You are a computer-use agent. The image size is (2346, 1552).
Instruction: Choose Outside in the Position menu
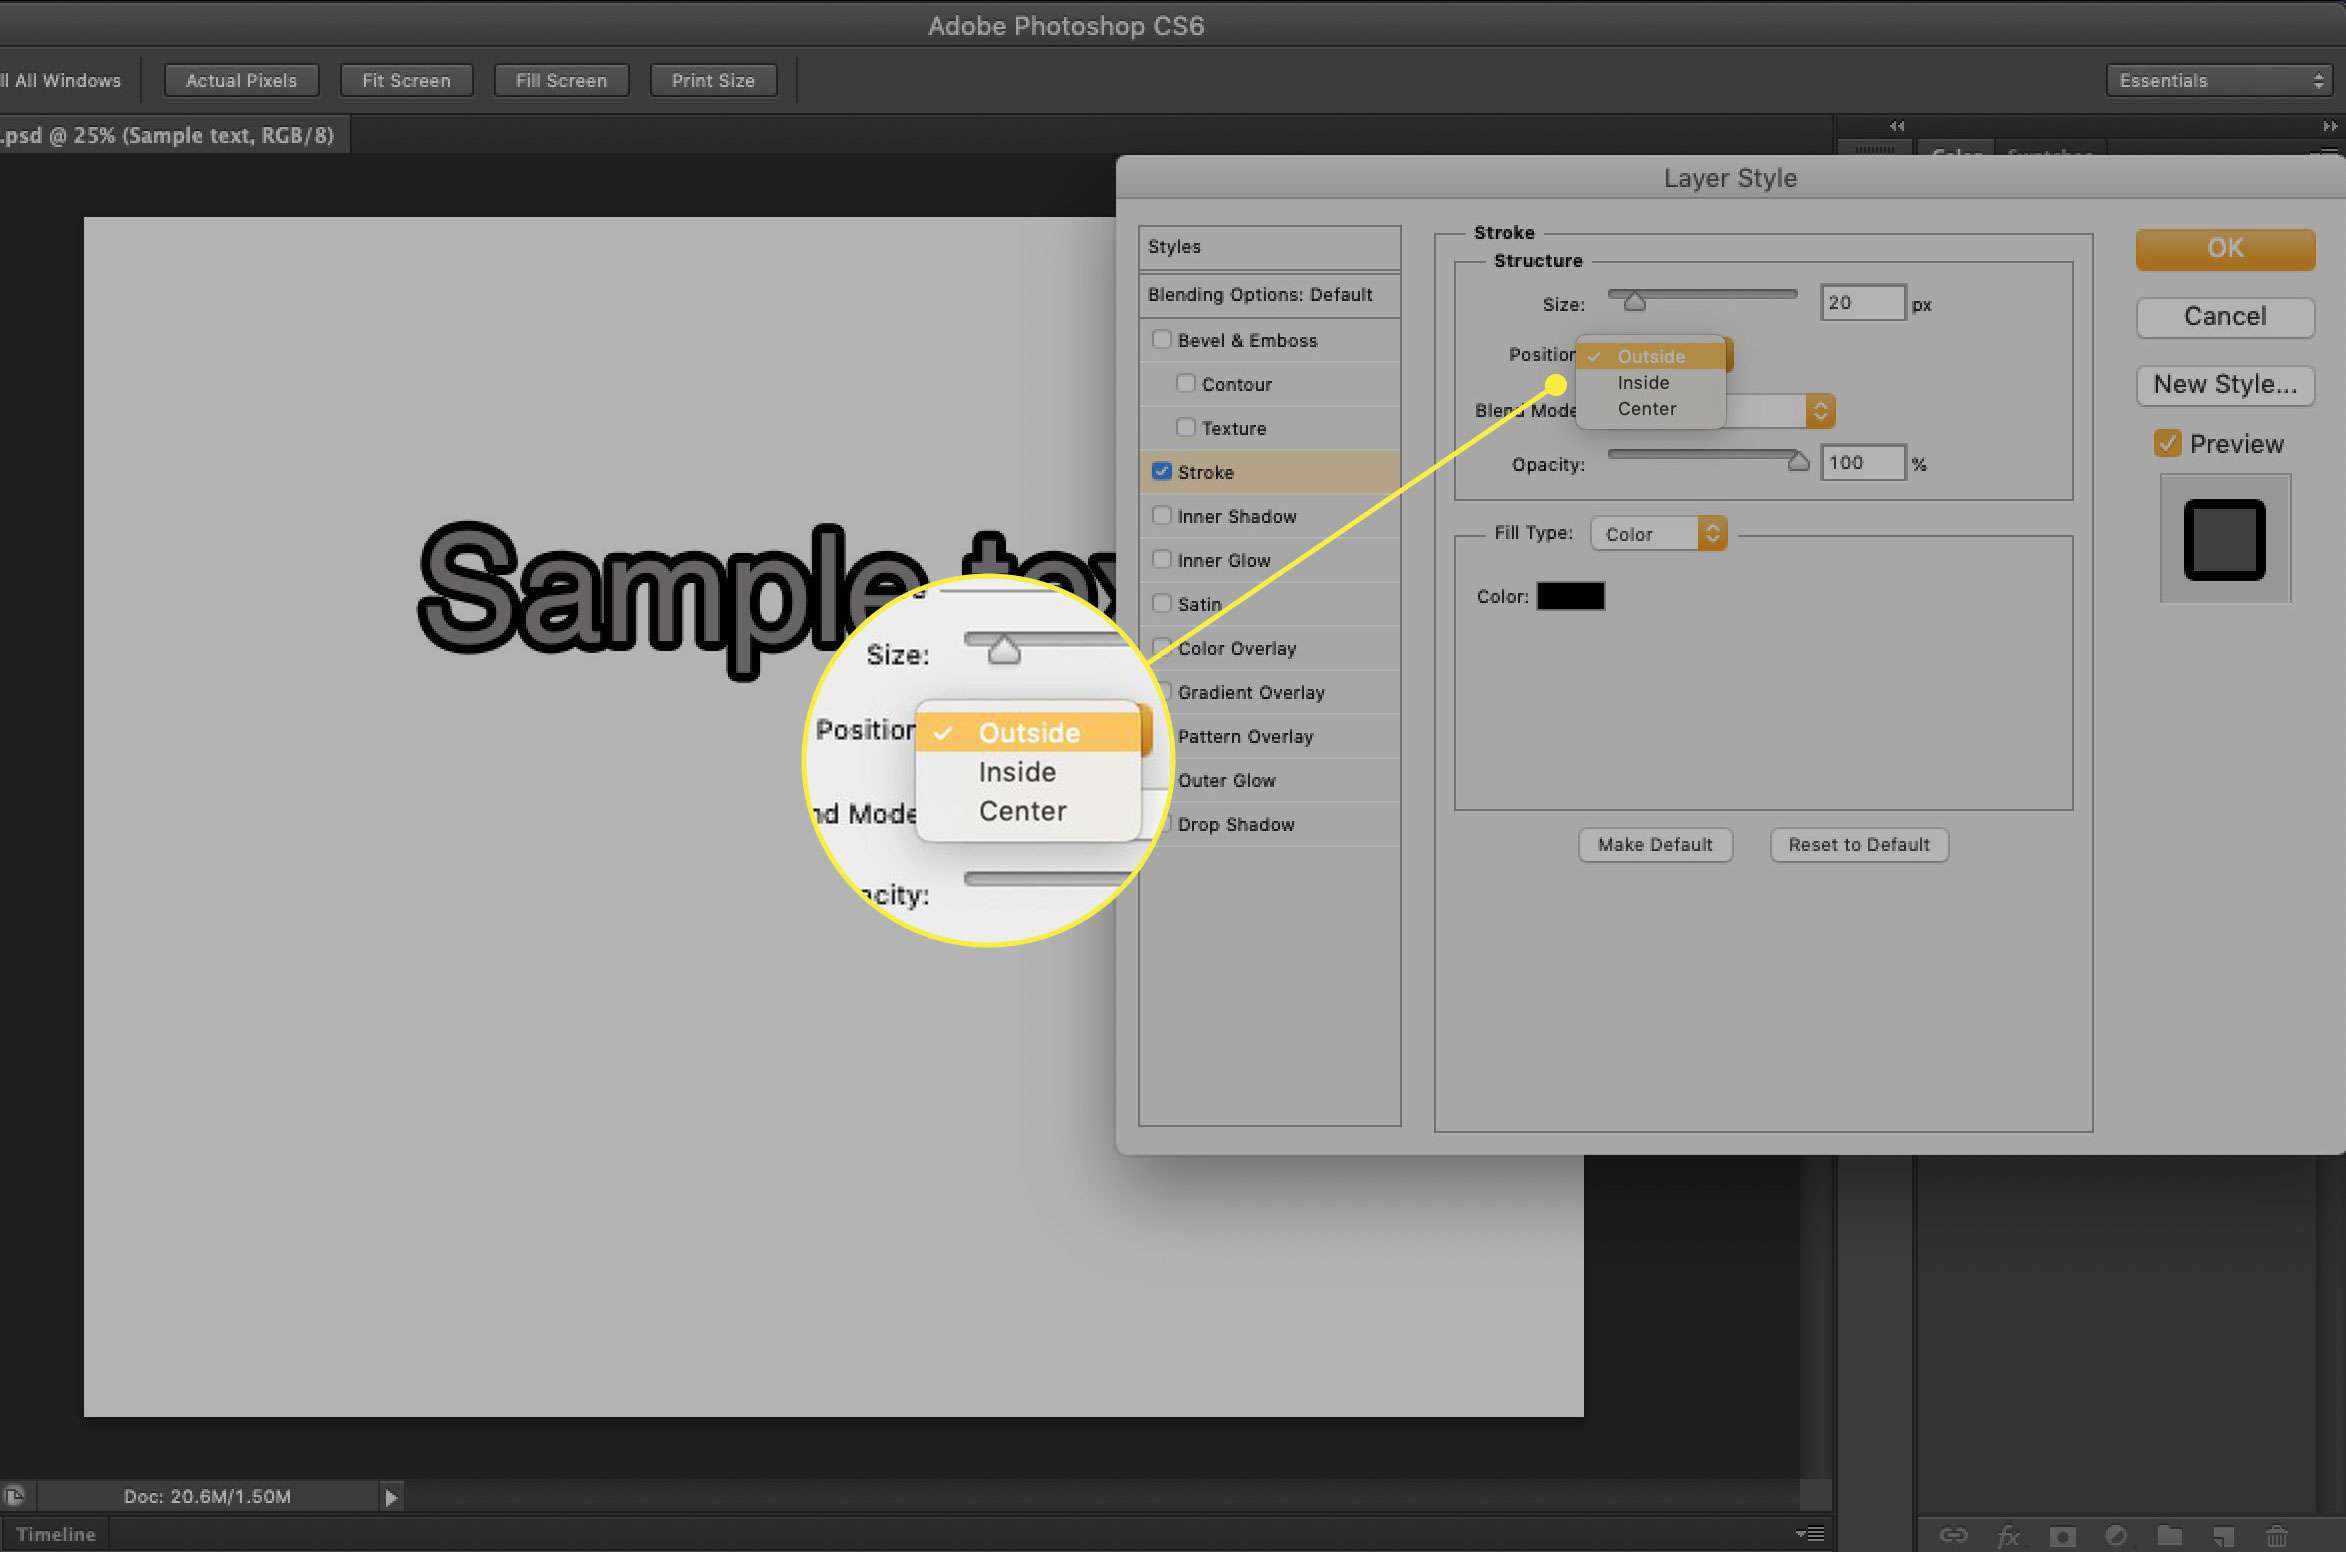pyautogui.click(x=1651, y=356)
